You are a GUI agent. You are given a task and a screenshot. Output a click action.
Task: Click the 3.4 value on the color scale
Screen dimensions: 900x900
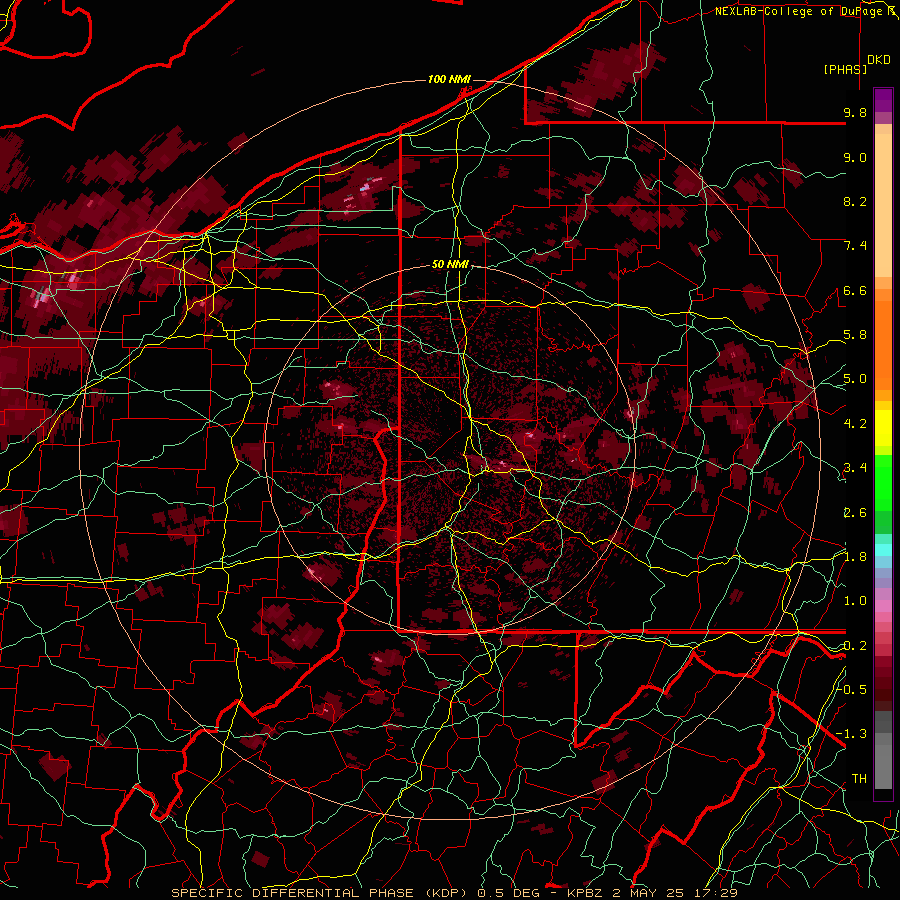pyautogui.click(x=855, y=468)
